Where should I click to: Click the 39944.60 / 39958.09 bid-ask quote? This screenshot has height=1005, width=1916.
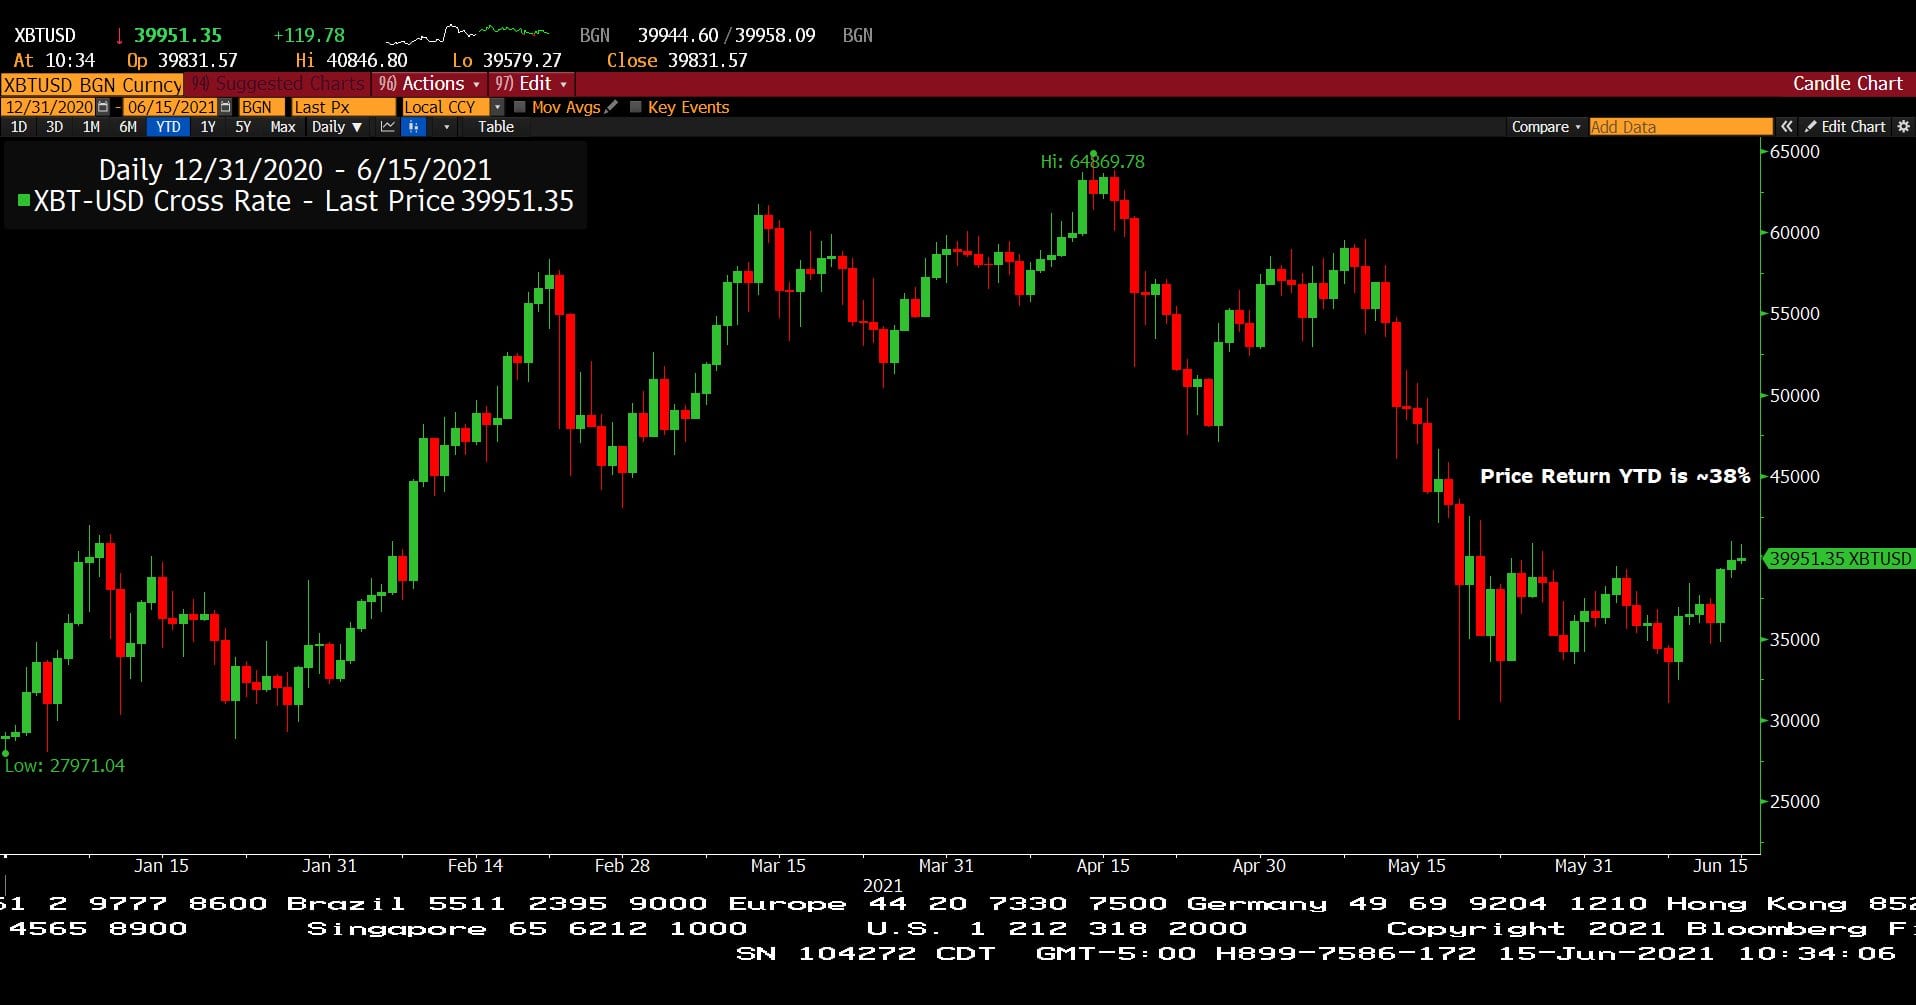[727, 35]
